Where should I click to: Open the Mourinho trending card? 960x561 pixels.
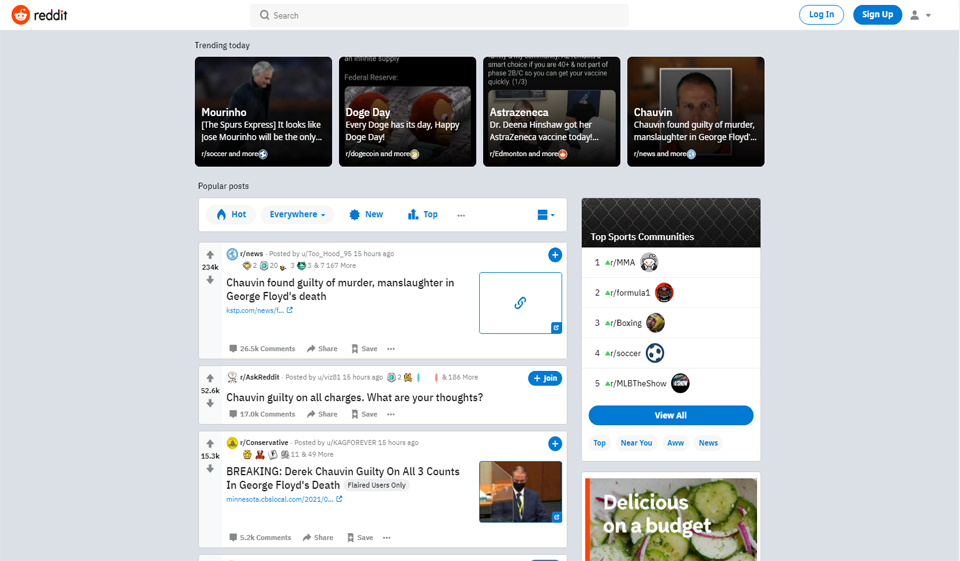[263, 111]
